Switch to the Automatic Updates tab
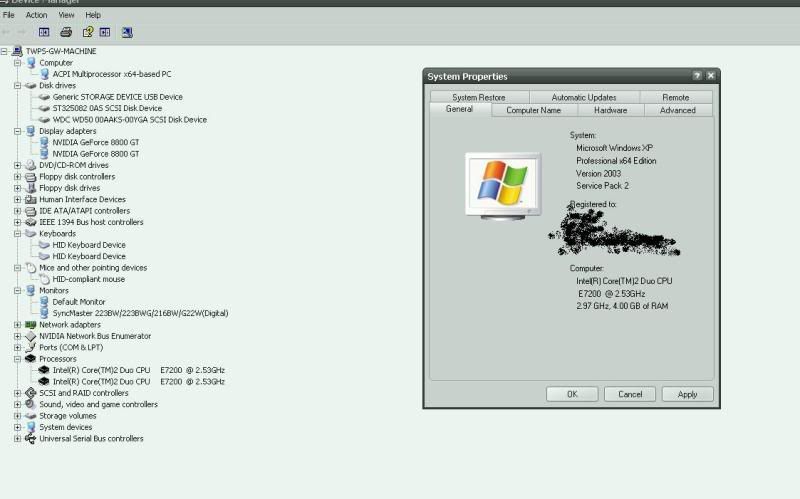The width and height of the screenshot is (800, 499). 584,97
